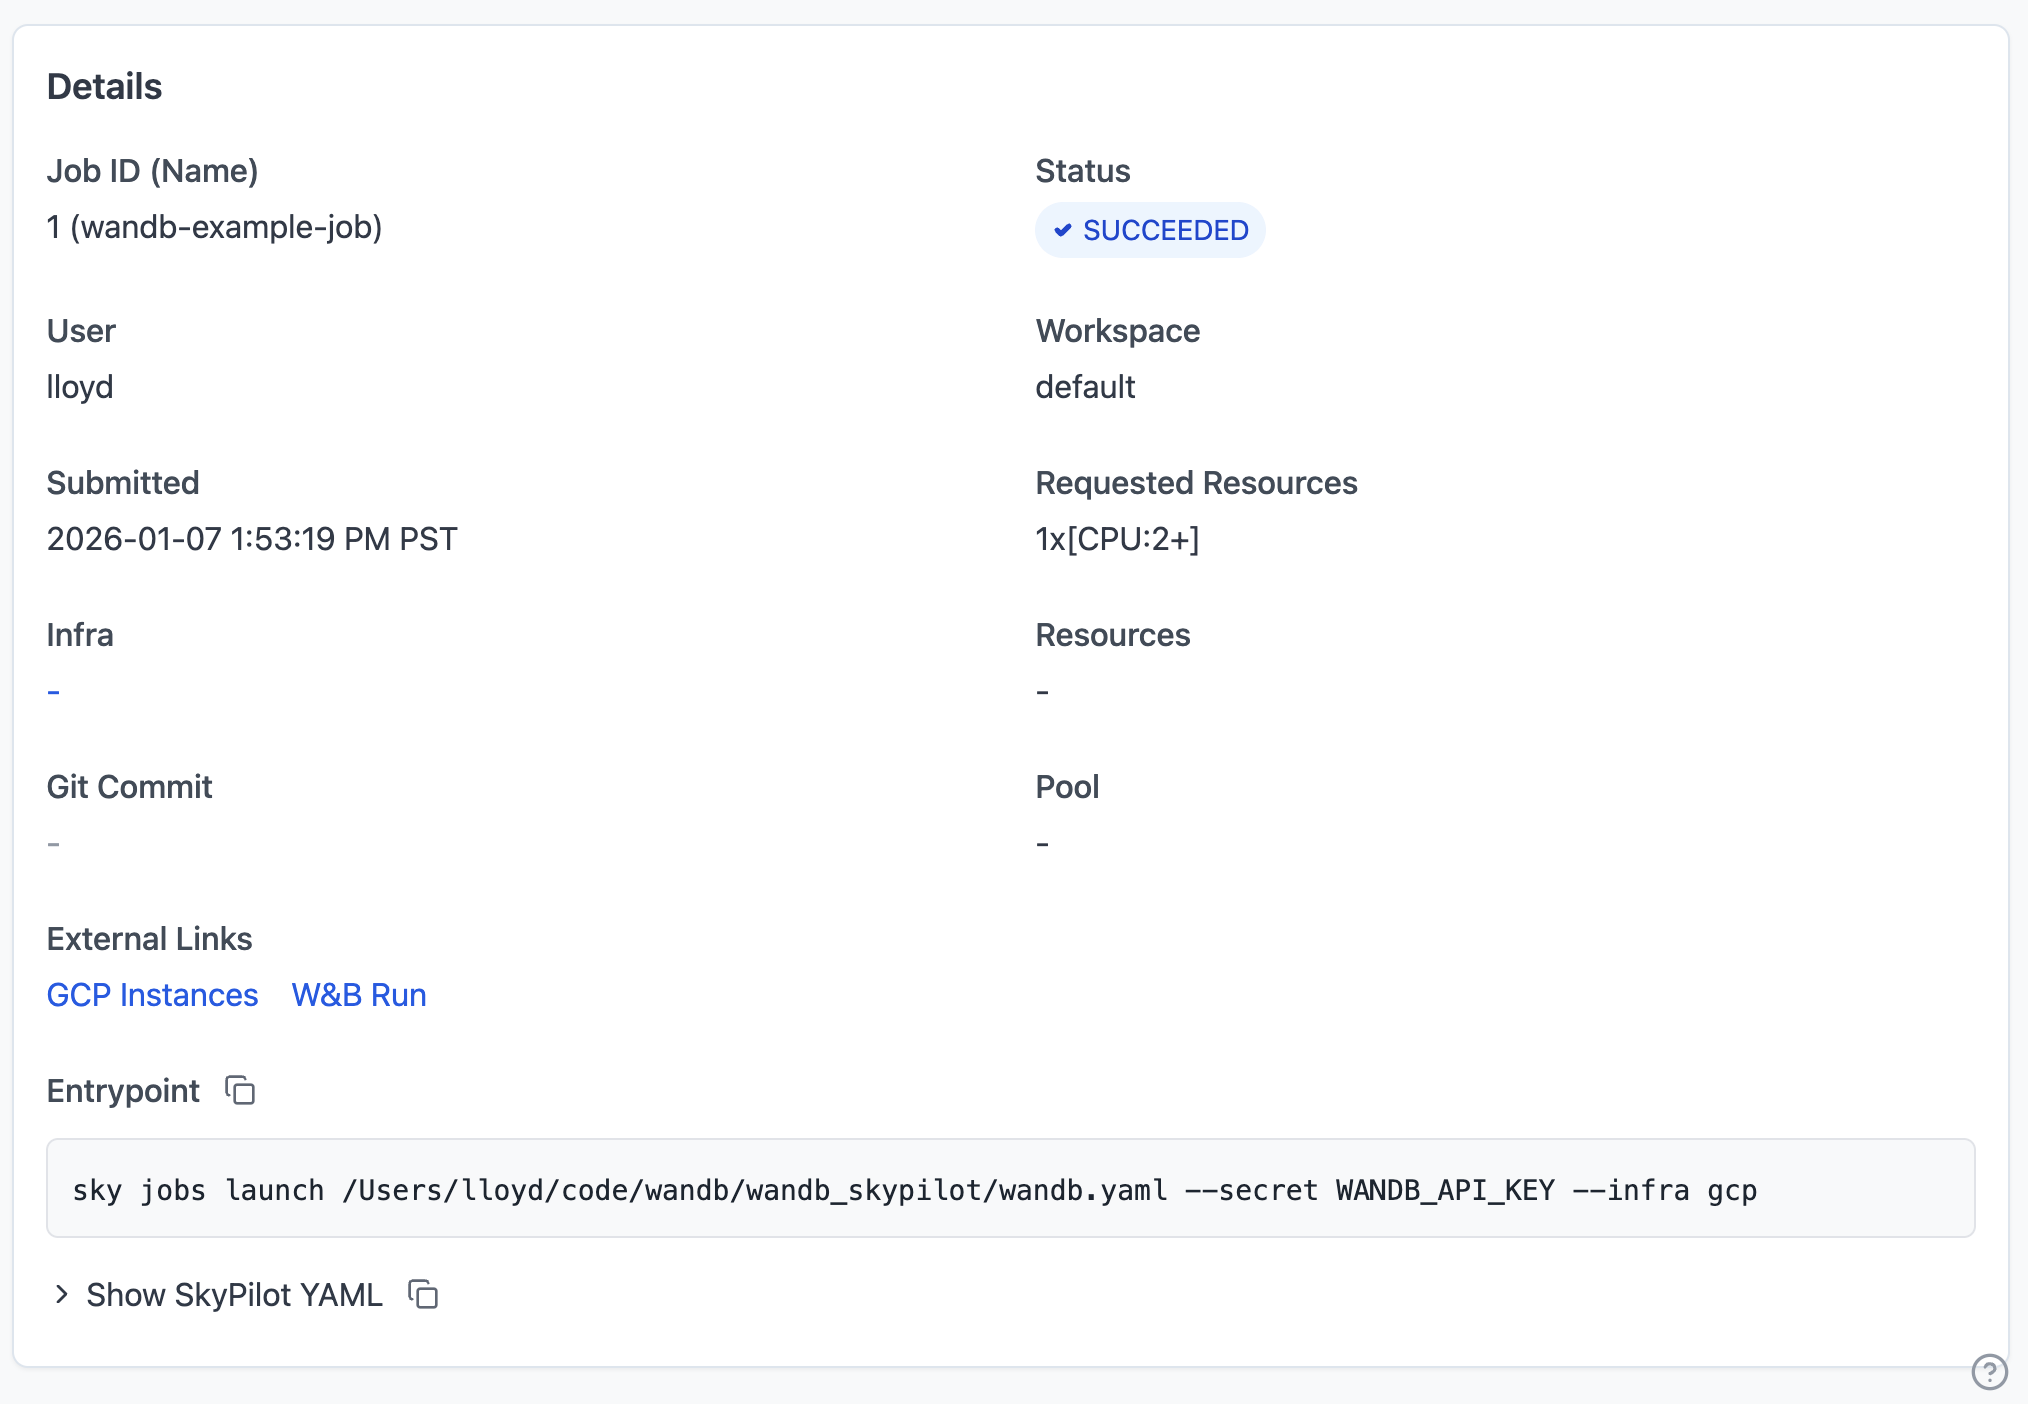The height and width of the screenshot is (1404, 2028).
Task: Click the blue dash under Infra
Action: [54, 691]
